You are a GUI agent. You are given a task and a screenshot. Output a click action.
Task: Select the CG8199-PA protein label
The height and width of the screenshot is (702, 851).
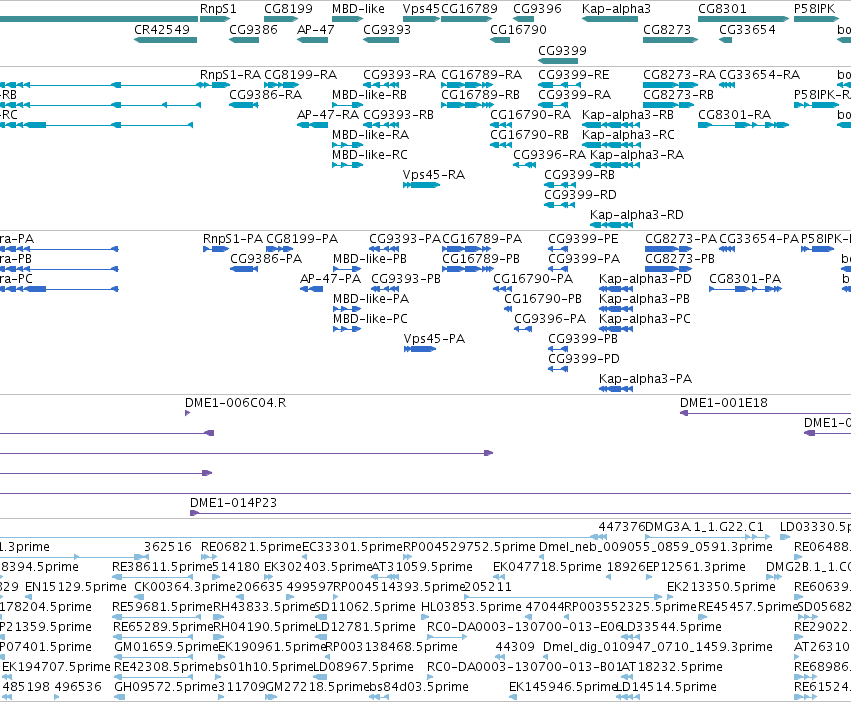pos(302,239)
